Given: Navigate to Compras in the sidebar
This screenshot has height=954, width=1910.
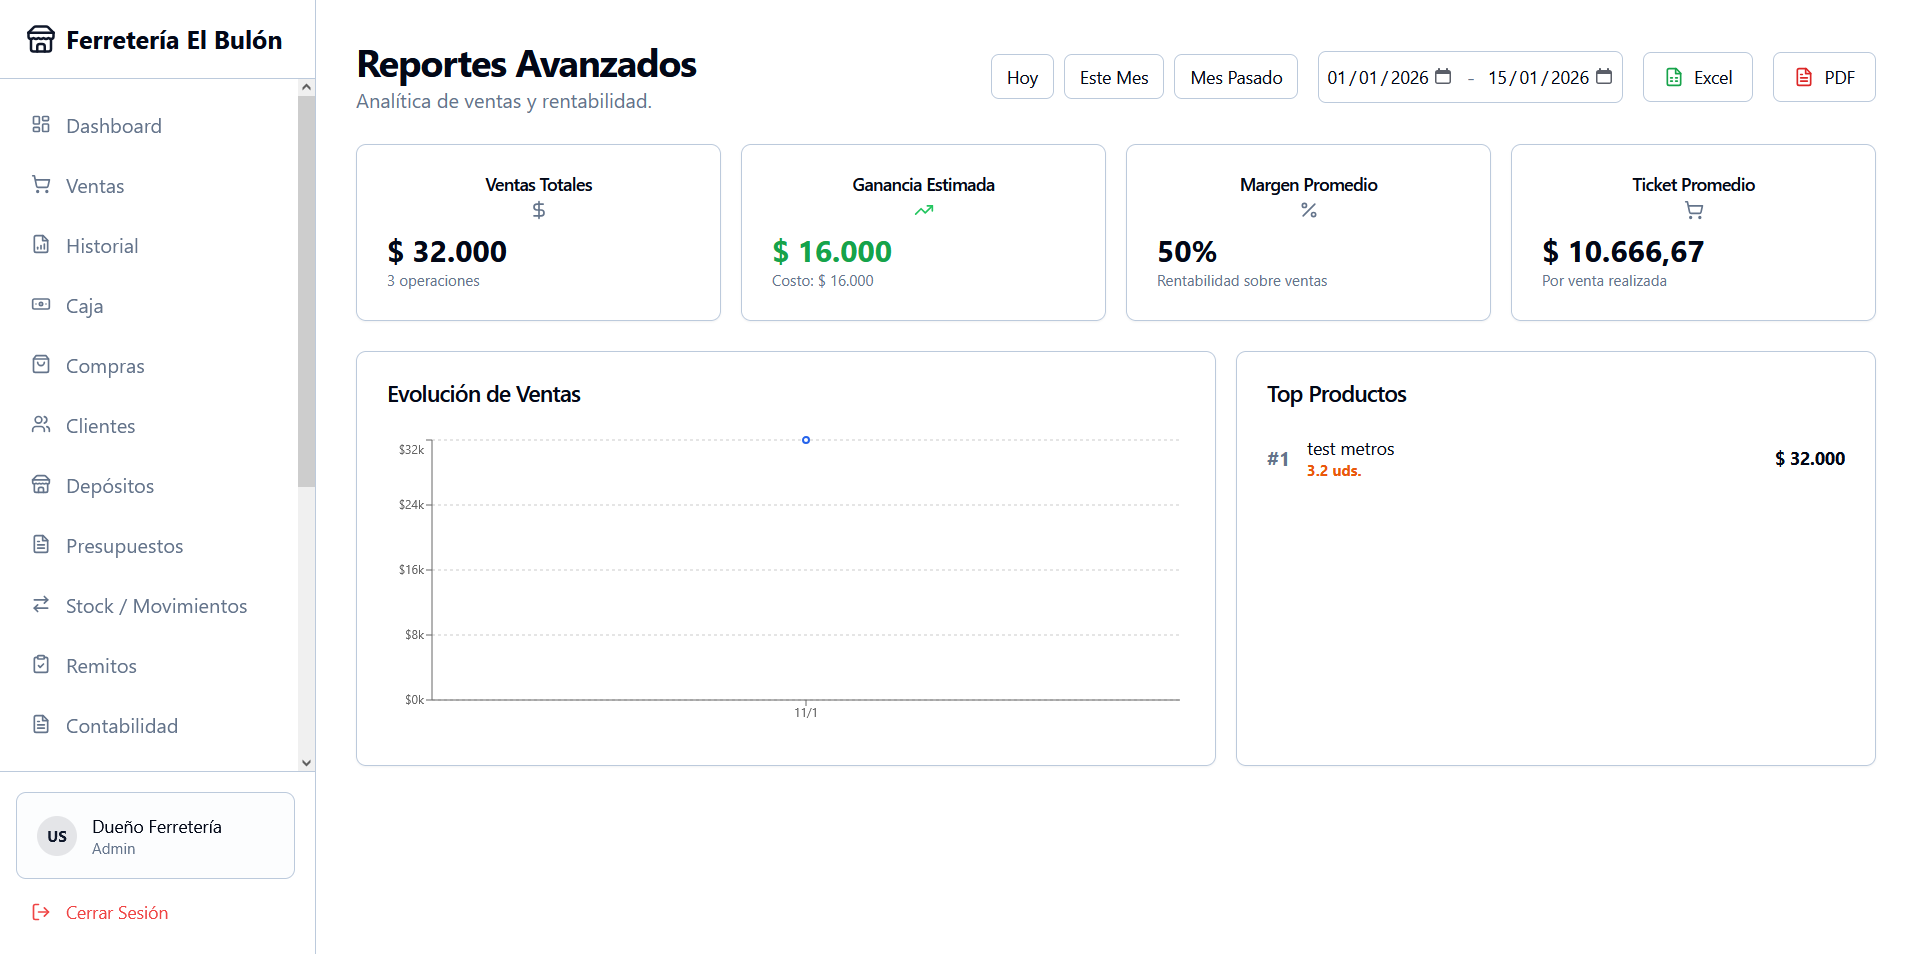Looking at the screenshot, I should [104, 365].
